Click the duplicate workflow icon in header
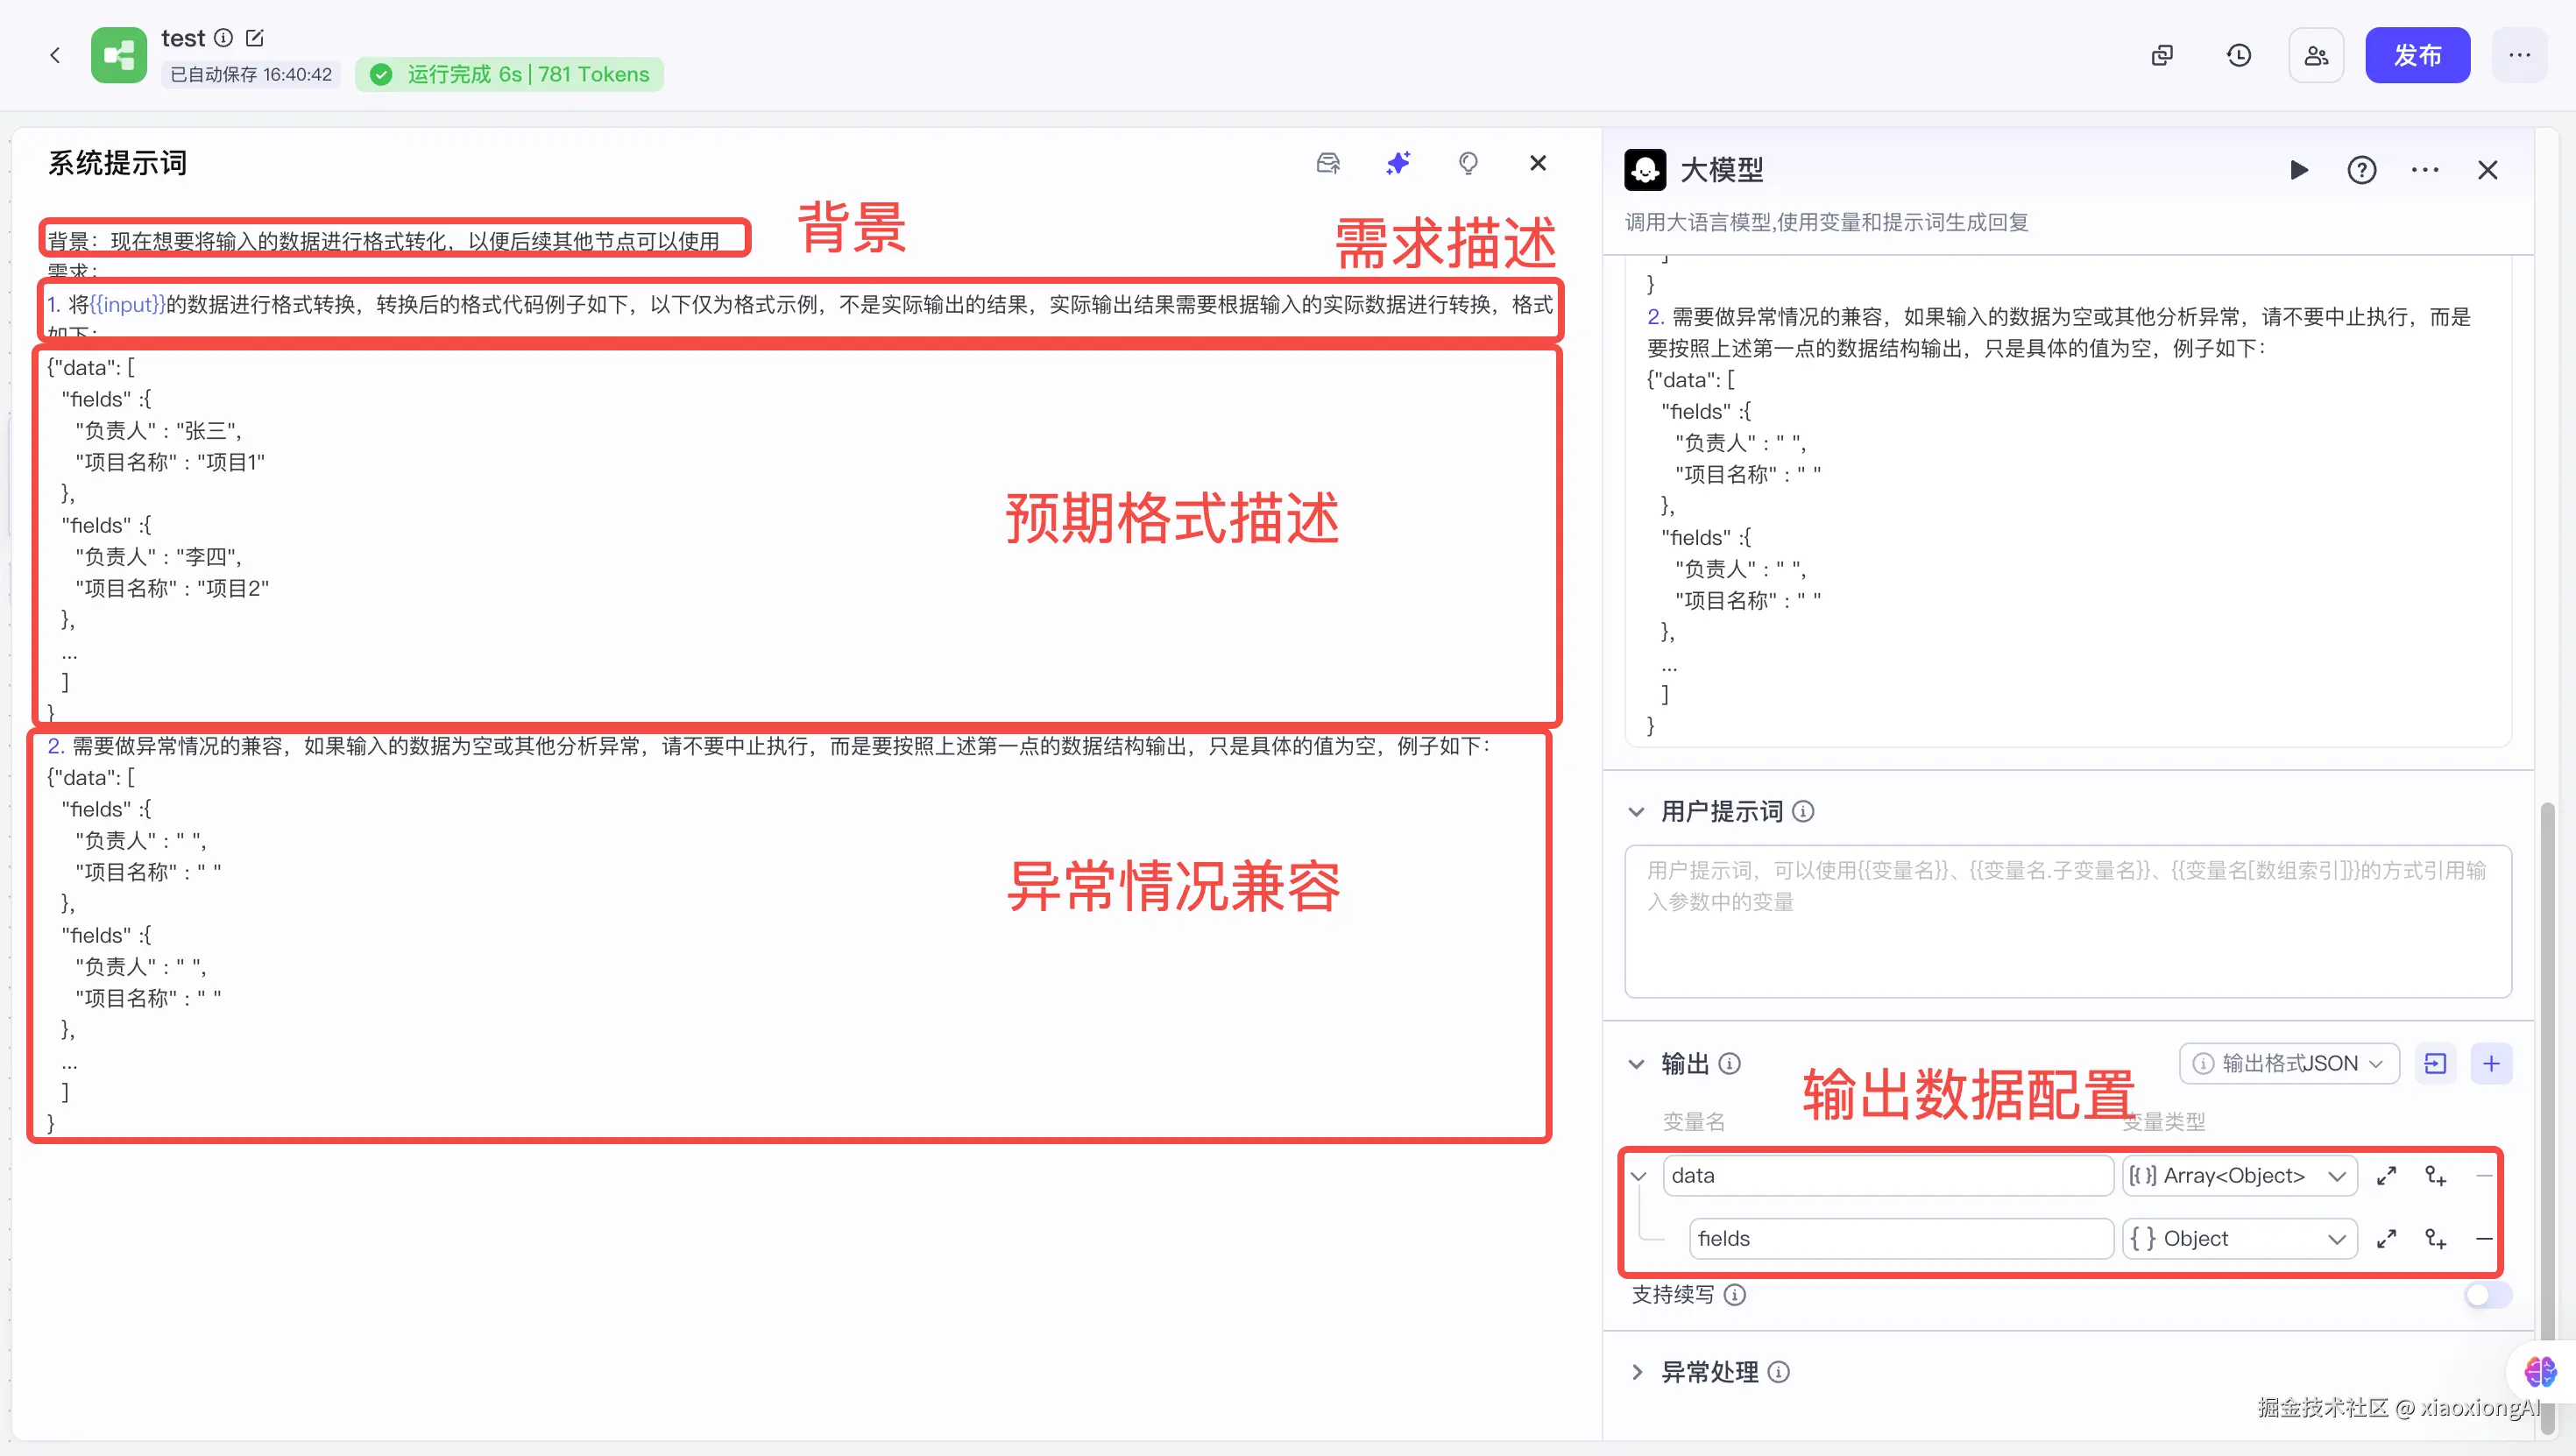Viewport: 2576px width, 1456px height. (2162, 55)
